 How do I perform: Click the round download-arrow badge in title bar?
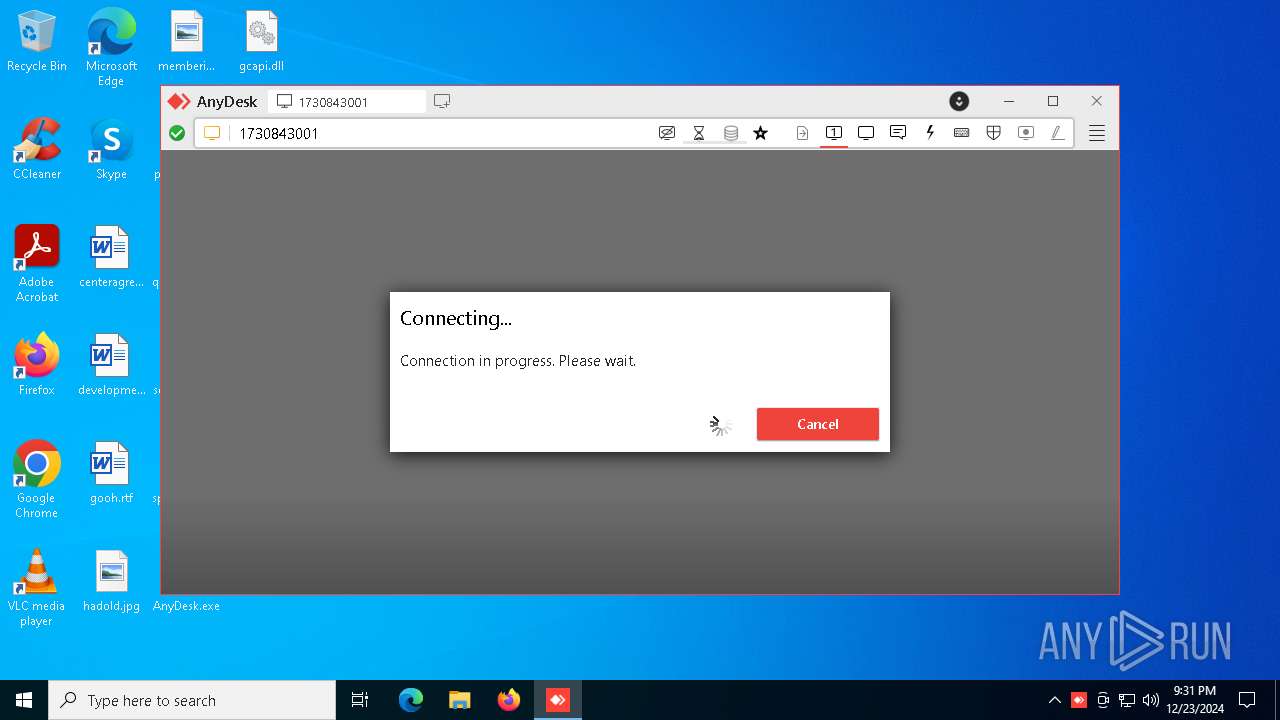tap(959, 101)
